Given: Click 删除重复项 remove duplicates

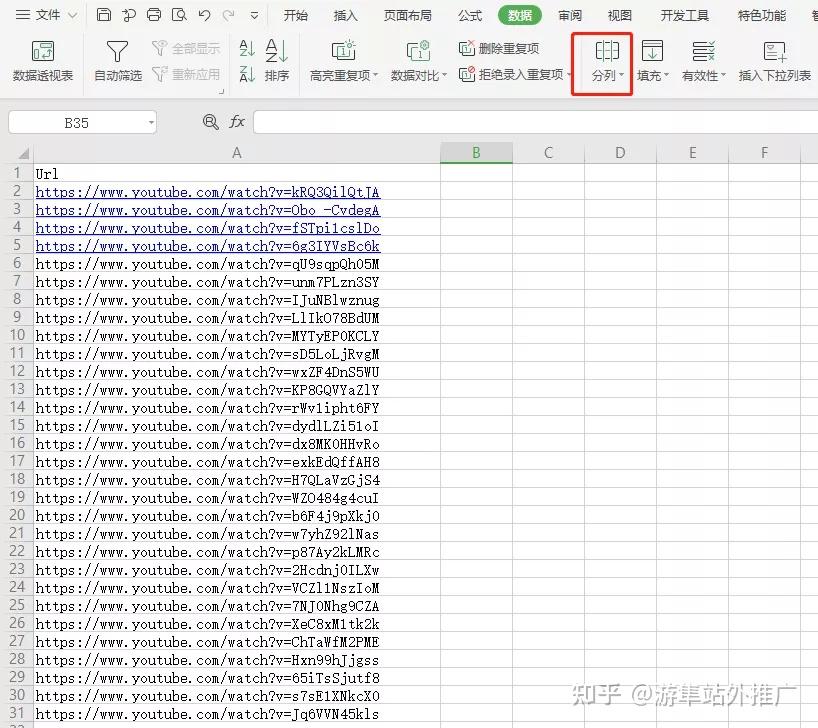Looking at the screenshot, I should point(499,49).
